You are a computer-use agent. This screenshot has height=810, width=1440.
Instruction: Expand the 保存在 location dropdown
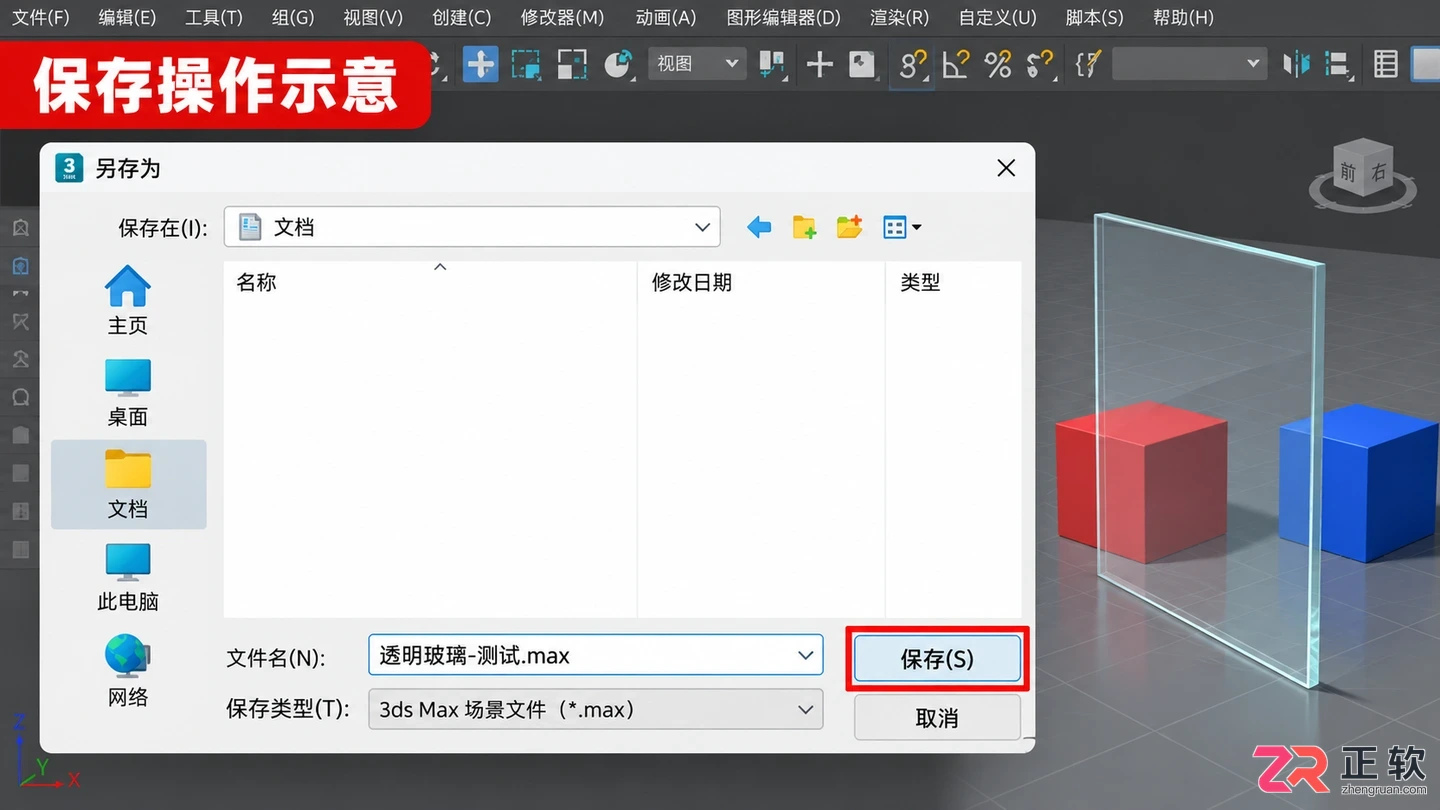click(x=702, y=227)
